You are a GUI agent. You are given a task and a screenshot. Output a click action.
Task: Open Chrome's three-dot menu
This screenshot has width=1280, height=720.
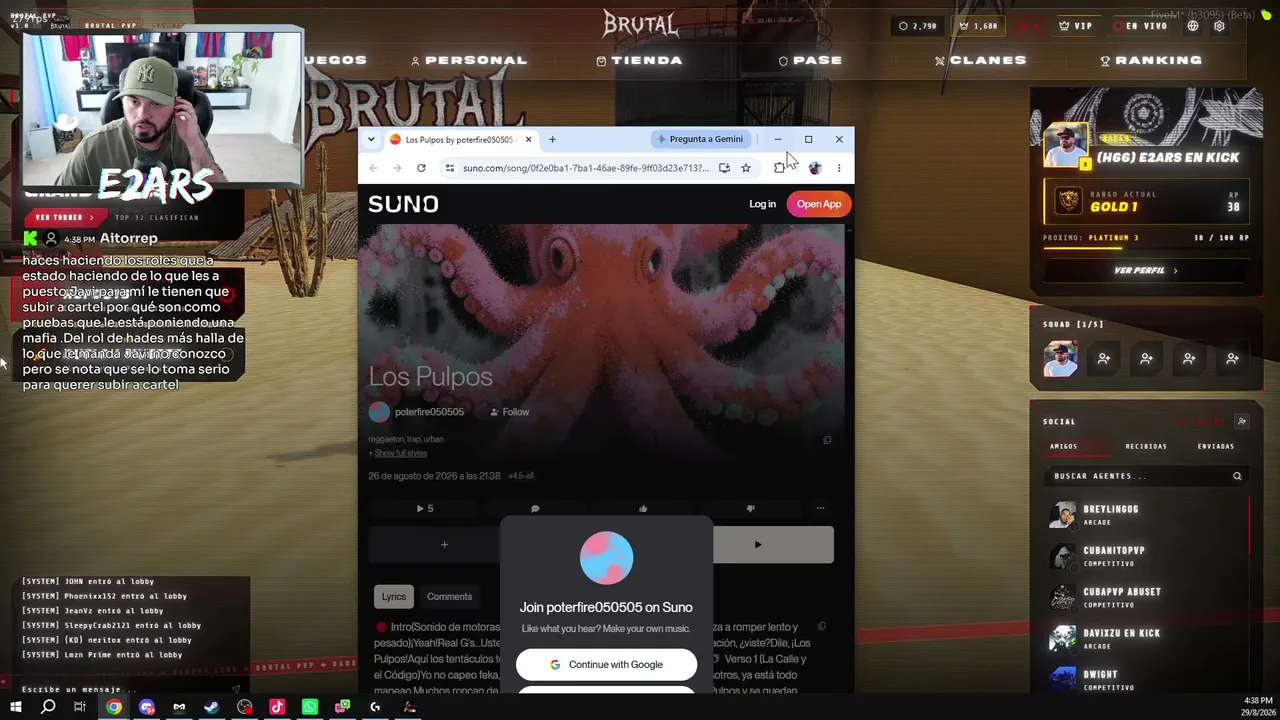coord(839,168)
